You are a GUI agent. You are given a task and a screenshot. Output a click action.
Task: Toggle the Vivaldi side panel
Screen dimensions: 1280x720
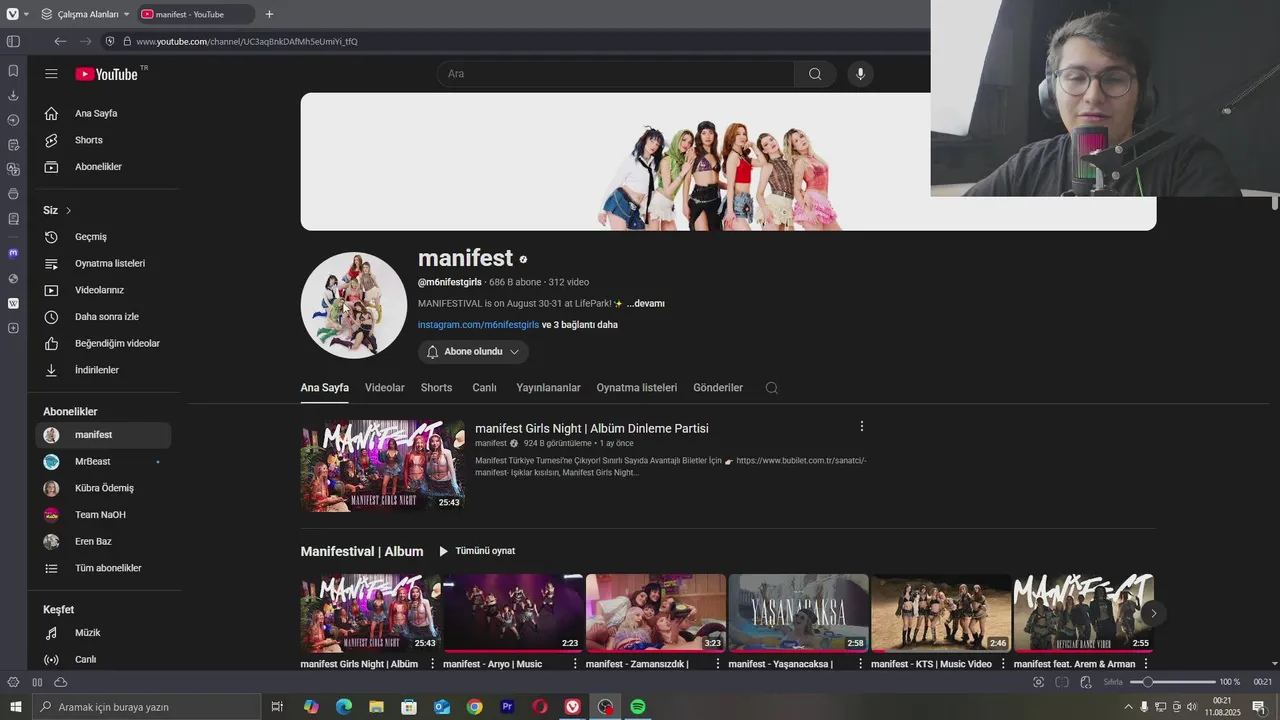pos(13,41)
